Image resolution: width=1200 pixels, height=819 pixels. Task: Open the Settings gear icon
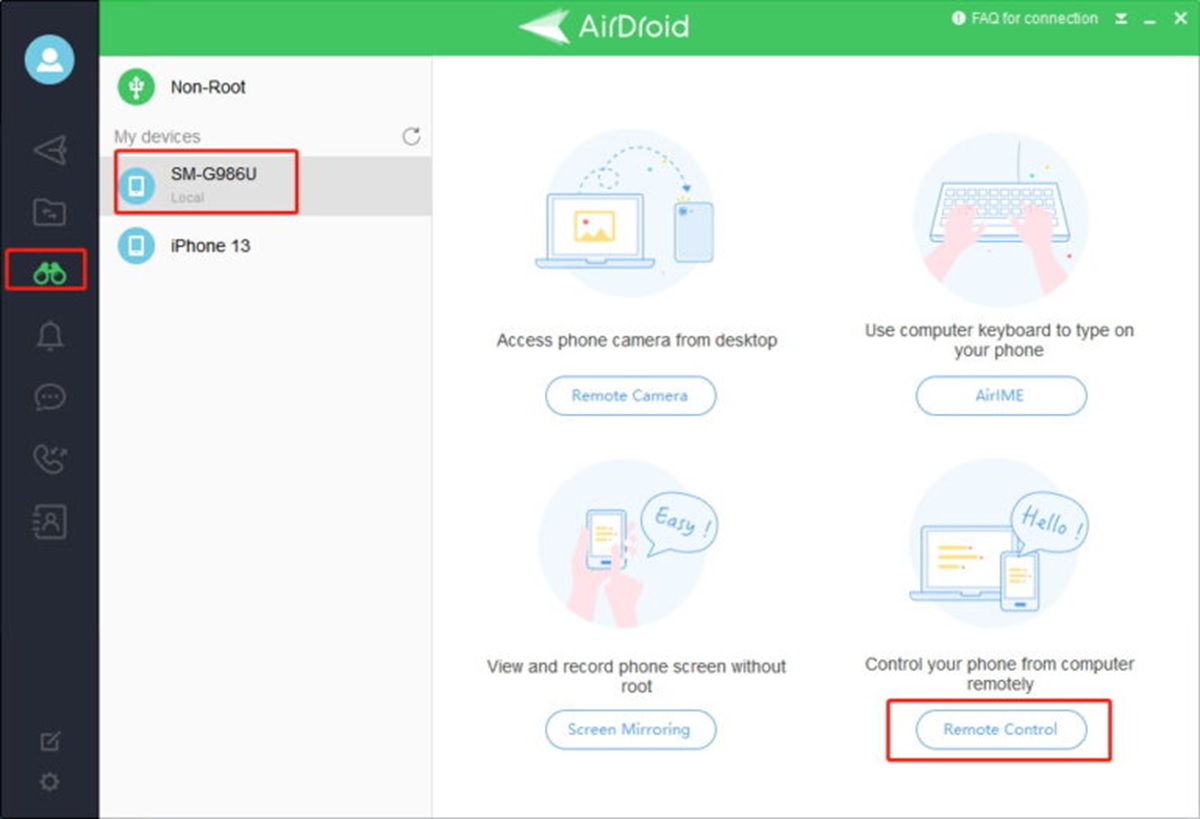[49, 781]
